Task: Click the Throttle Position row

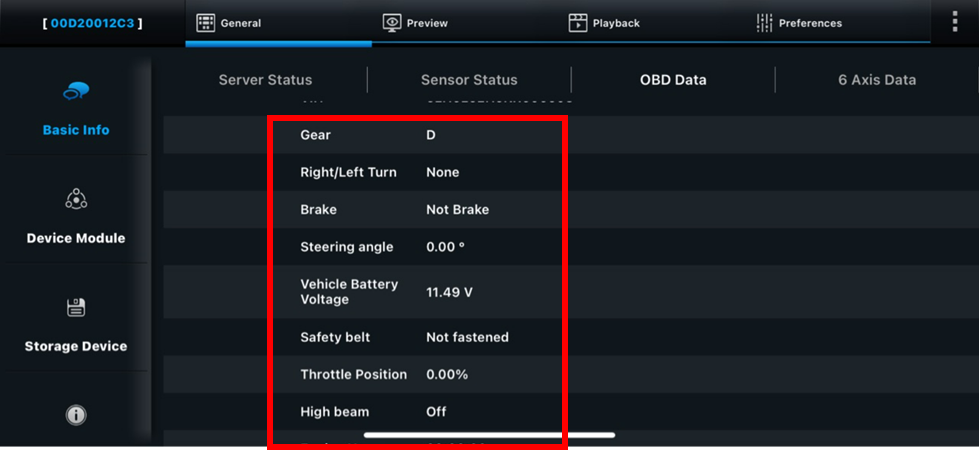Action: tap(571, 374)
